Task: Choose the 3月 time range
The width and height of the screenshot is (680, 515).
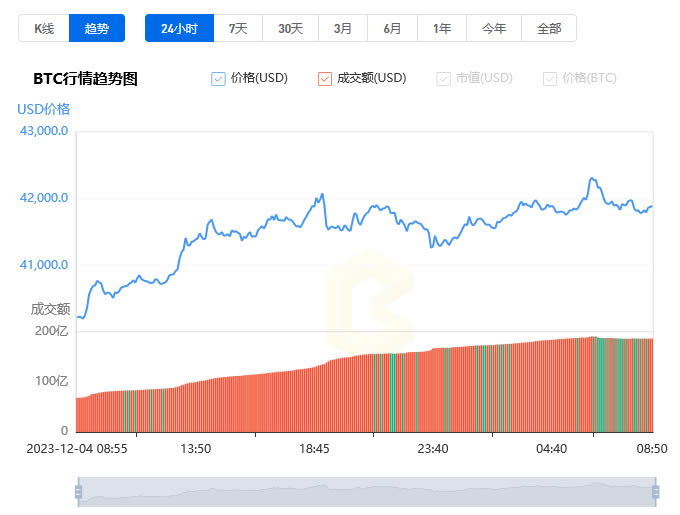Action: 342,28
